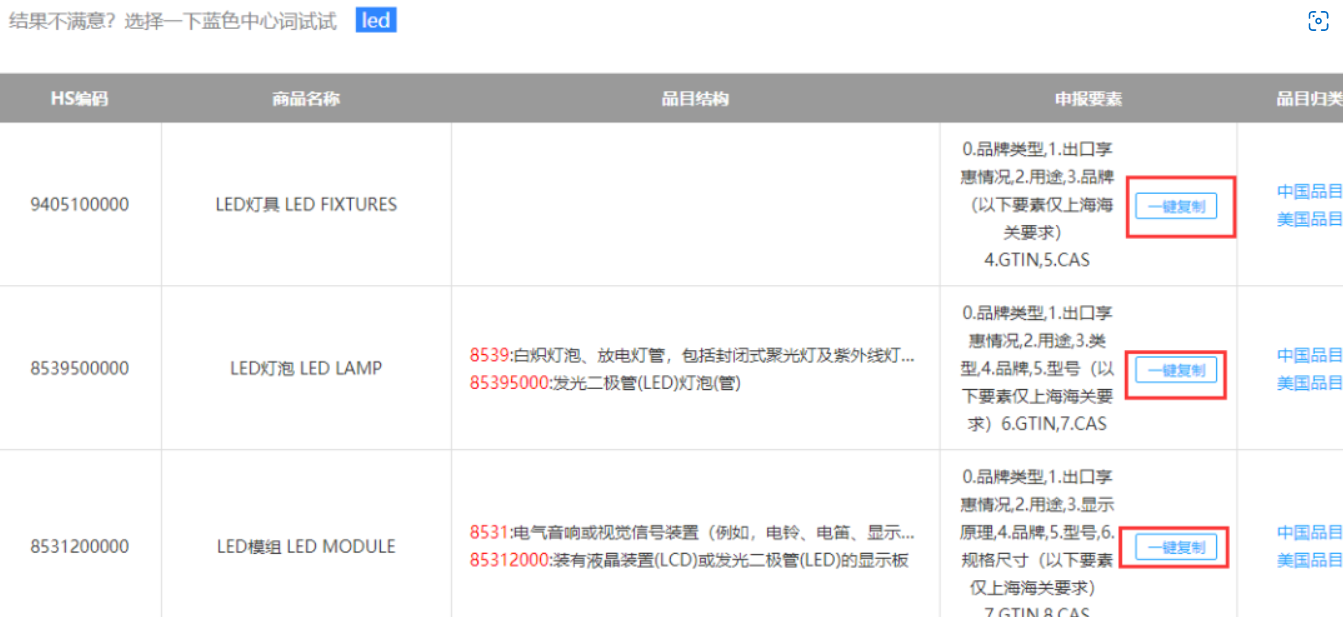Viewport: 1343px width, 617px height.
Task: Select HS code 9405100000 cell
Action: coord(79,205)
